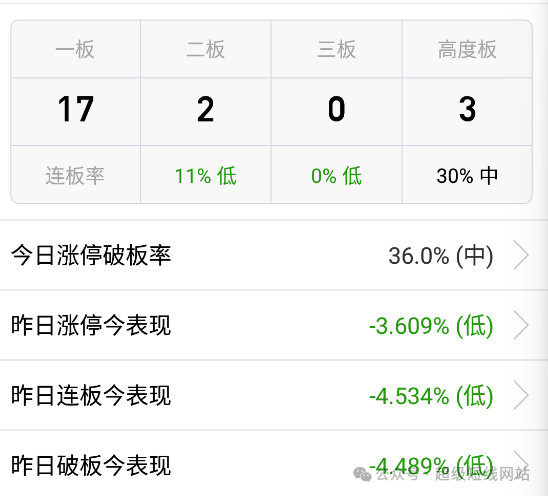Image resolution: width=548 pixels, height=496 pixels.
Task: Click the 30% 中 rate cell
Action: tap(467, 175)
